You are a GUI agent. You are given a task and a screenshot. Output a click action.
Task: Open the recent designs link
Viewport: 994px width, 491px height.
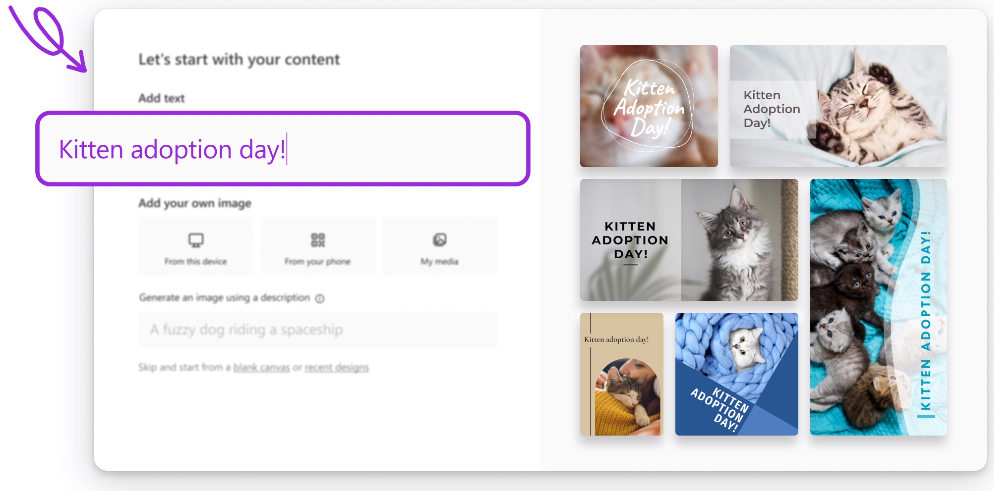(337, 367)
